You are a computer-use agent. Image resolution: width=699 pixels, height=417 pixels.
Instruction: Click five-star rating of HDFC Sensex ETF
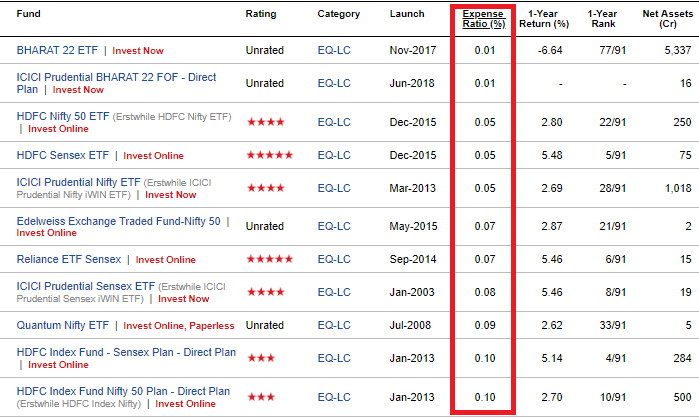point(270,155)
